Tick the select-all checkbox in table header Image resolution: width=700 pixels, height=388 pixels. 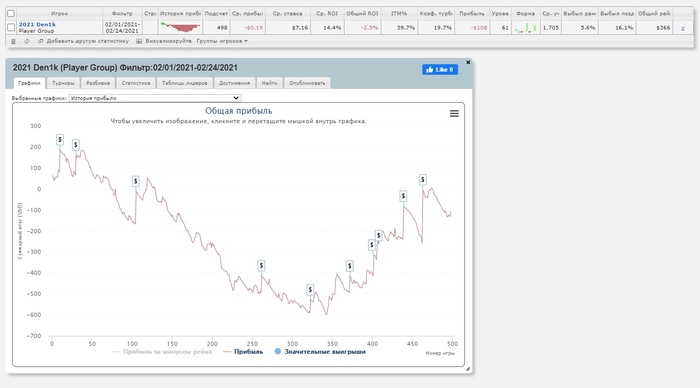(x=11, y=13)
